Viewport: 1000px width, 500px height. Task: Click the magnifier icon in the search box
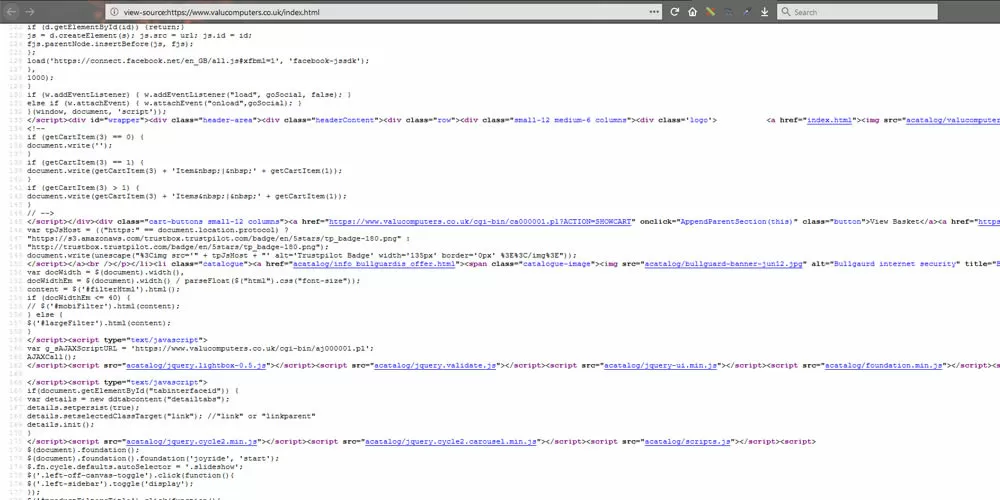pos(785,12)
